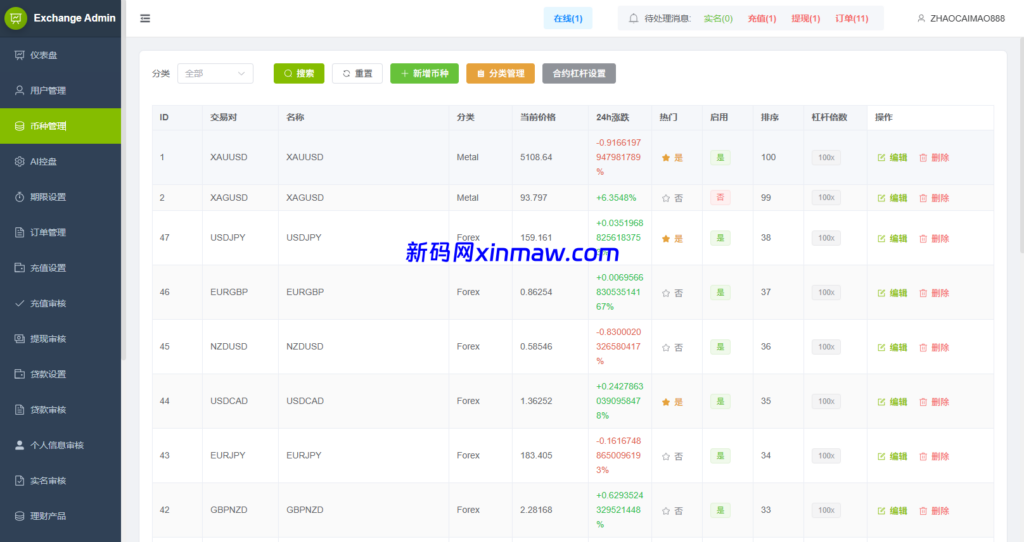Click the 新增币种 add currency button
The width and height of the screenshot is (1024, 542).
tap(424, 73)
